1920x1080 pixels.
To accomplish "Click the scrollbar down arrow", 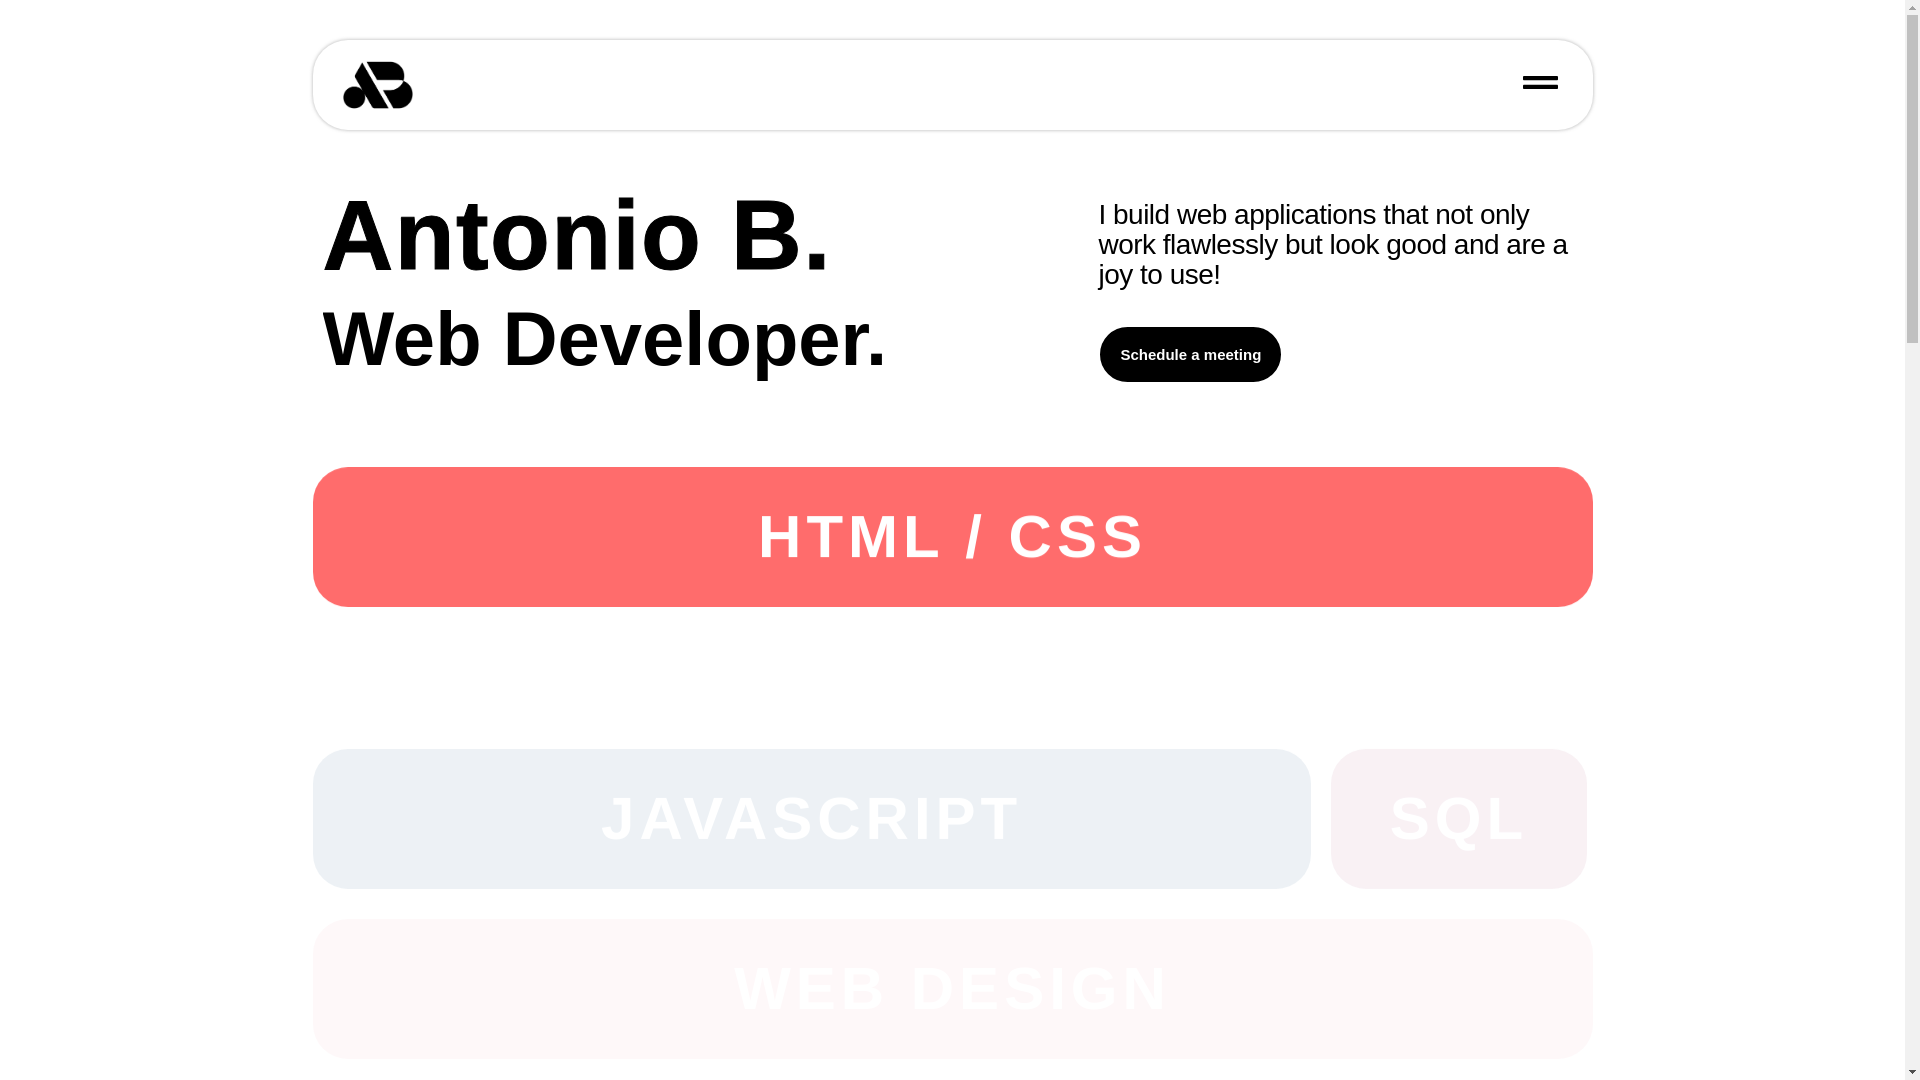I will click(1912, 1072).
